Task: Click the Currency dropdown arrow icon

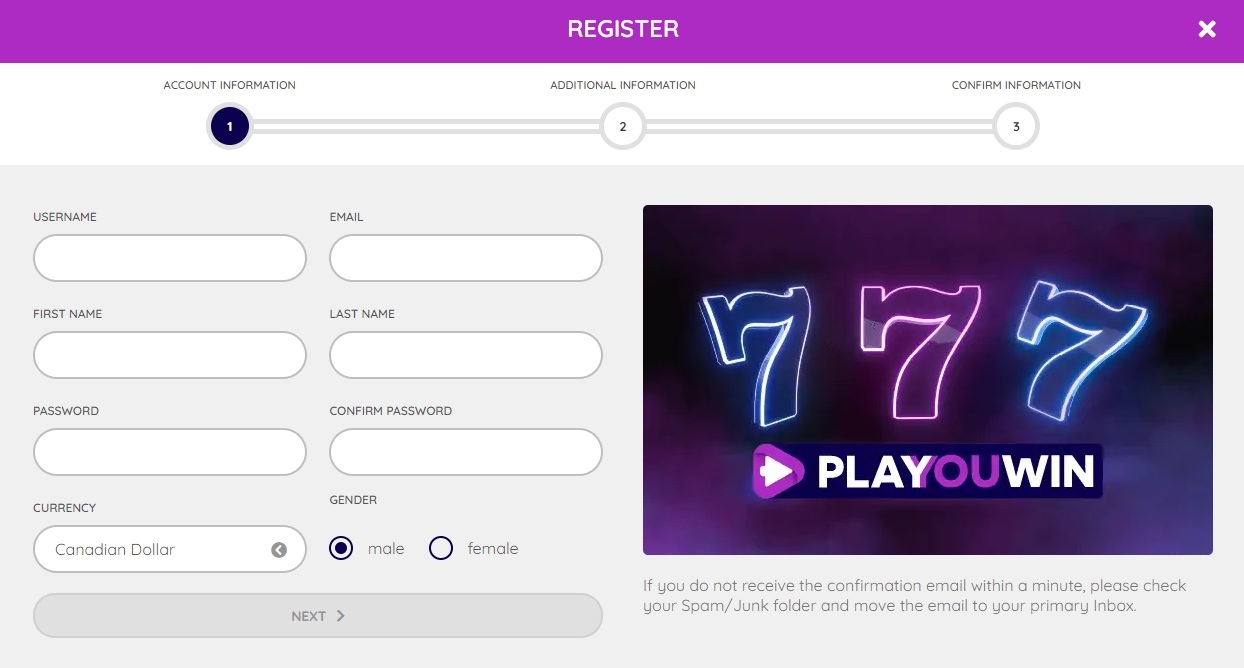Action: (279, 550)
